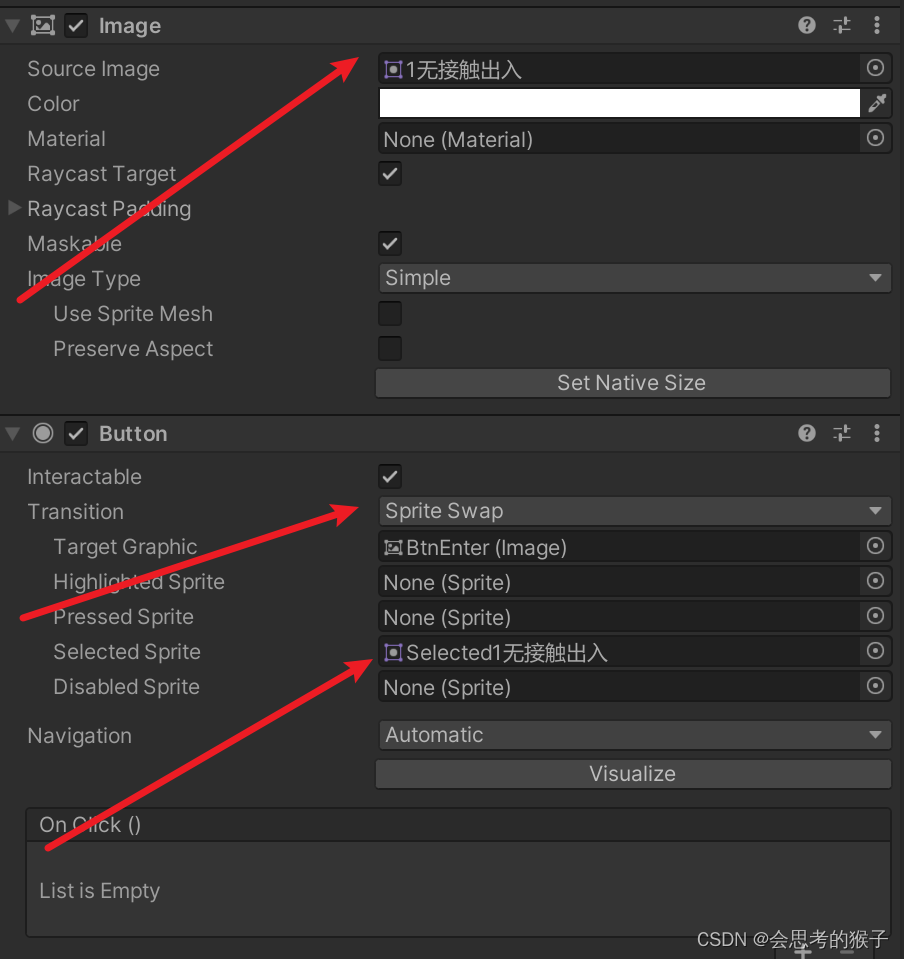Open the Source Image object picker

click(875, 68)
